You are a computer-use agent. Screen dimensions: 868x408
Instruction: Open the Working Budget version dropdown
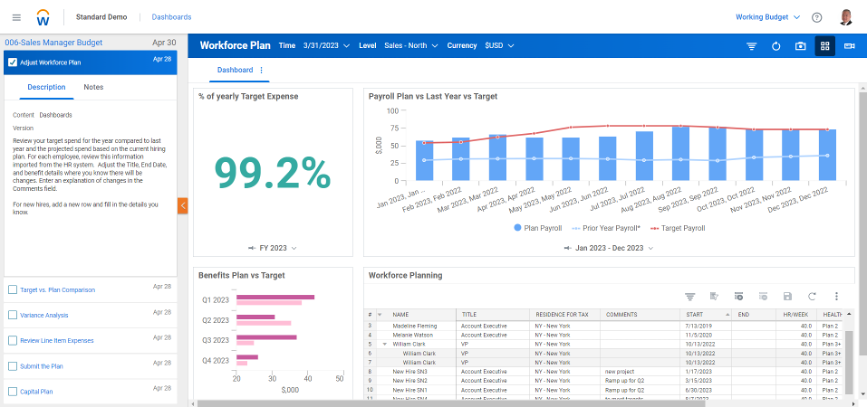click(x=768, y=17)
